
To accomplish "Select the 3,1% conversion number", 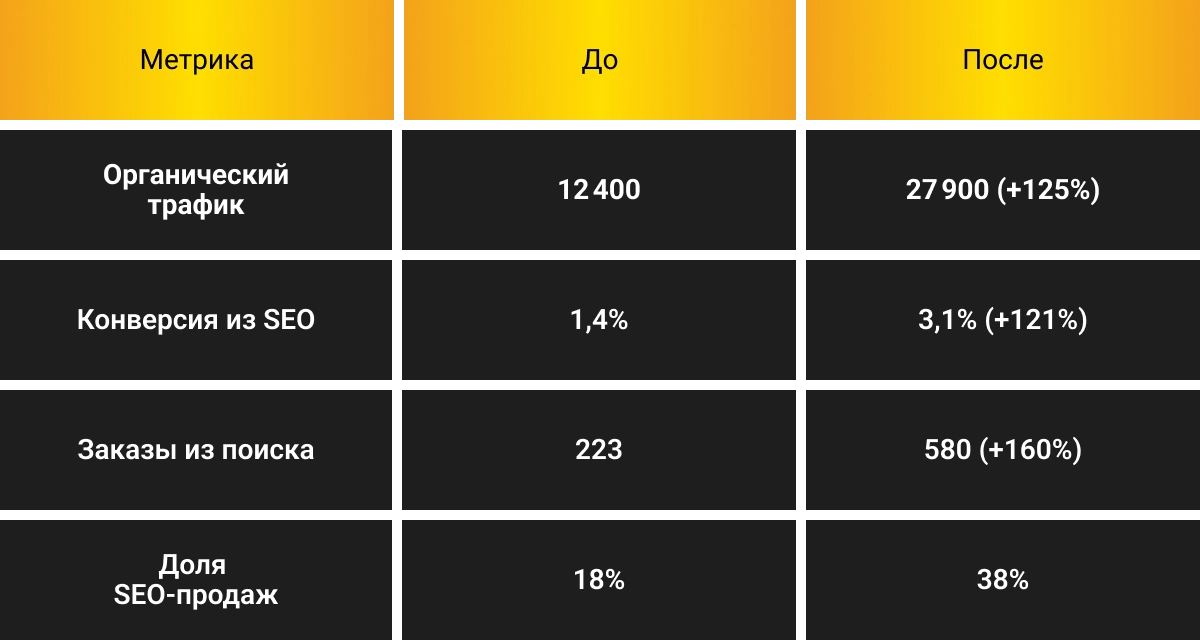I will (x=947, y=321).
